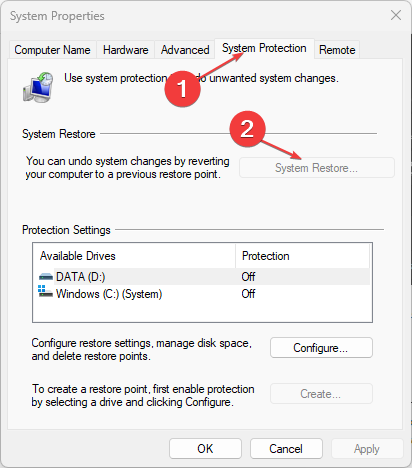Viewport: 412px width, 468px height.
Task: Click the Apply button
Action: click(367, 449)
